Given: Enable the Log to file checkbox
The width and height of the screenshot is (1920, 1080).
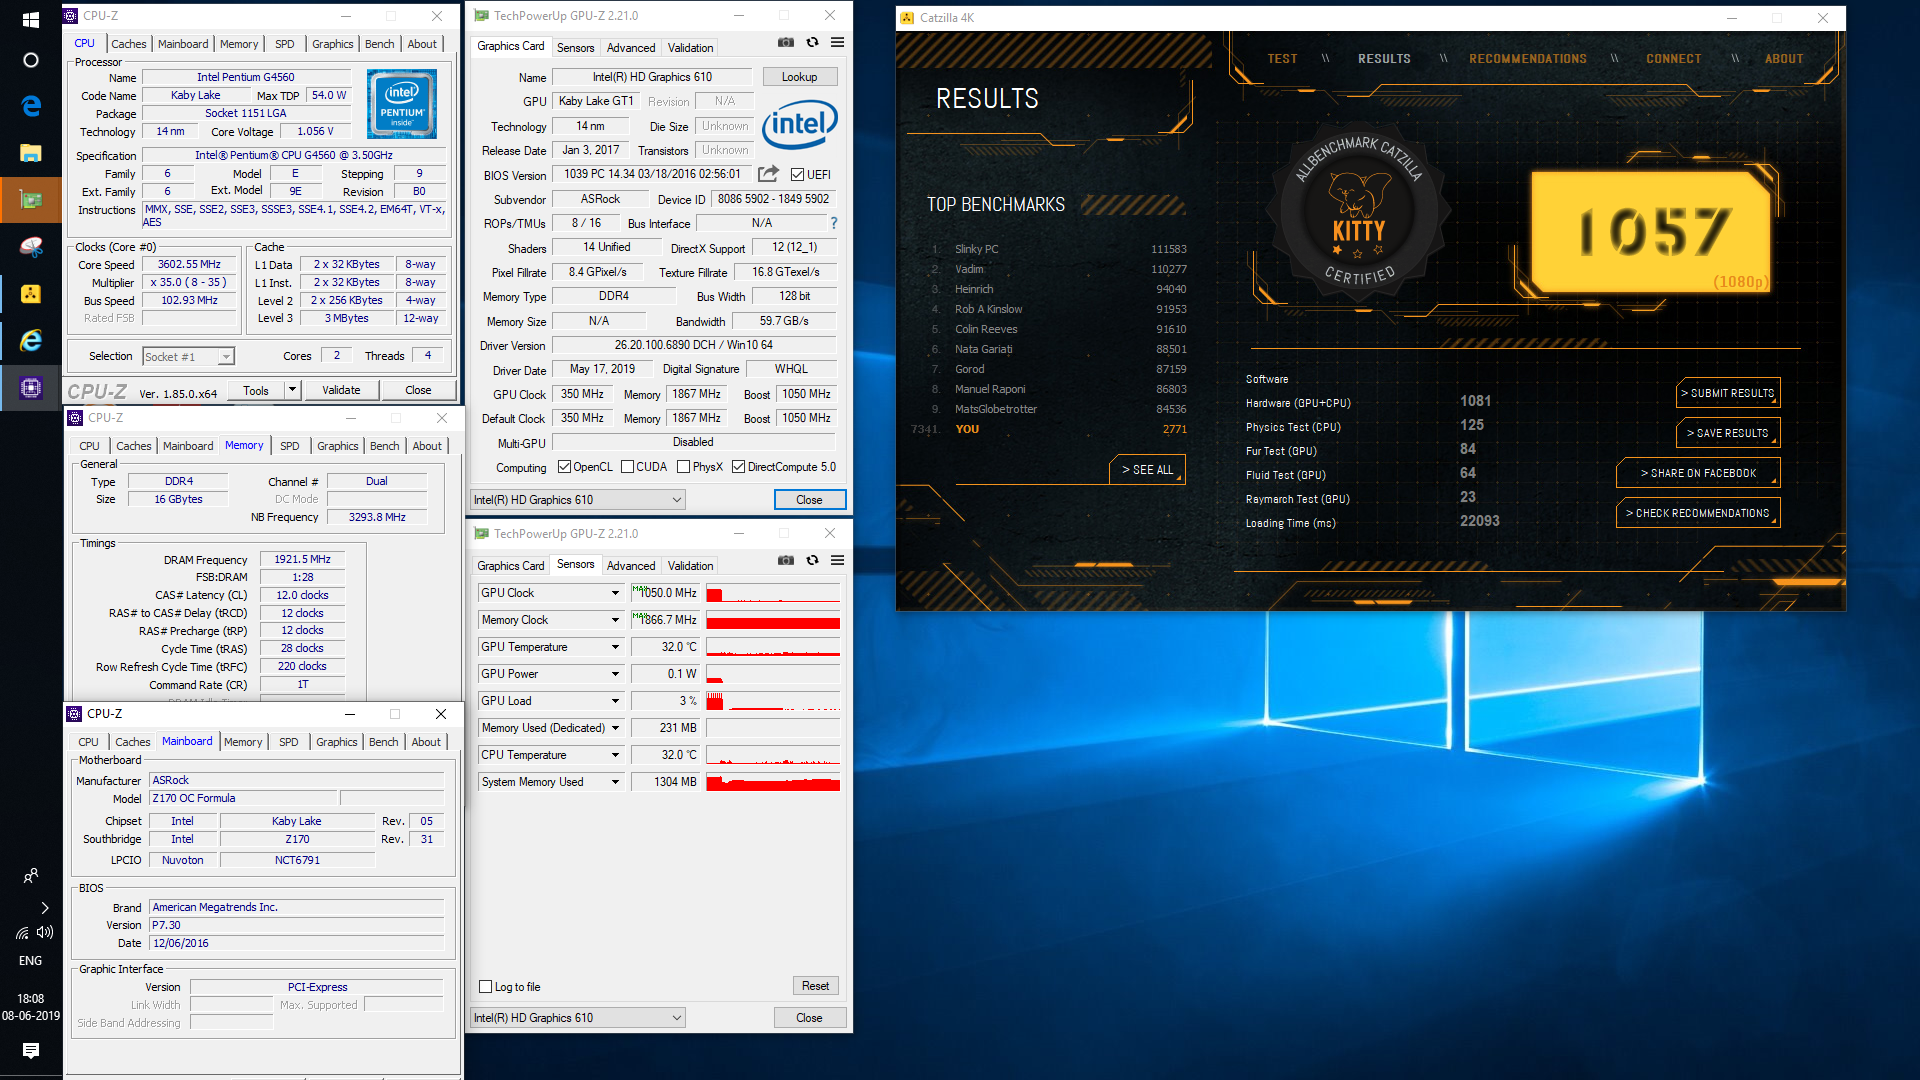Looking at the screenshot, I should 486,987.
